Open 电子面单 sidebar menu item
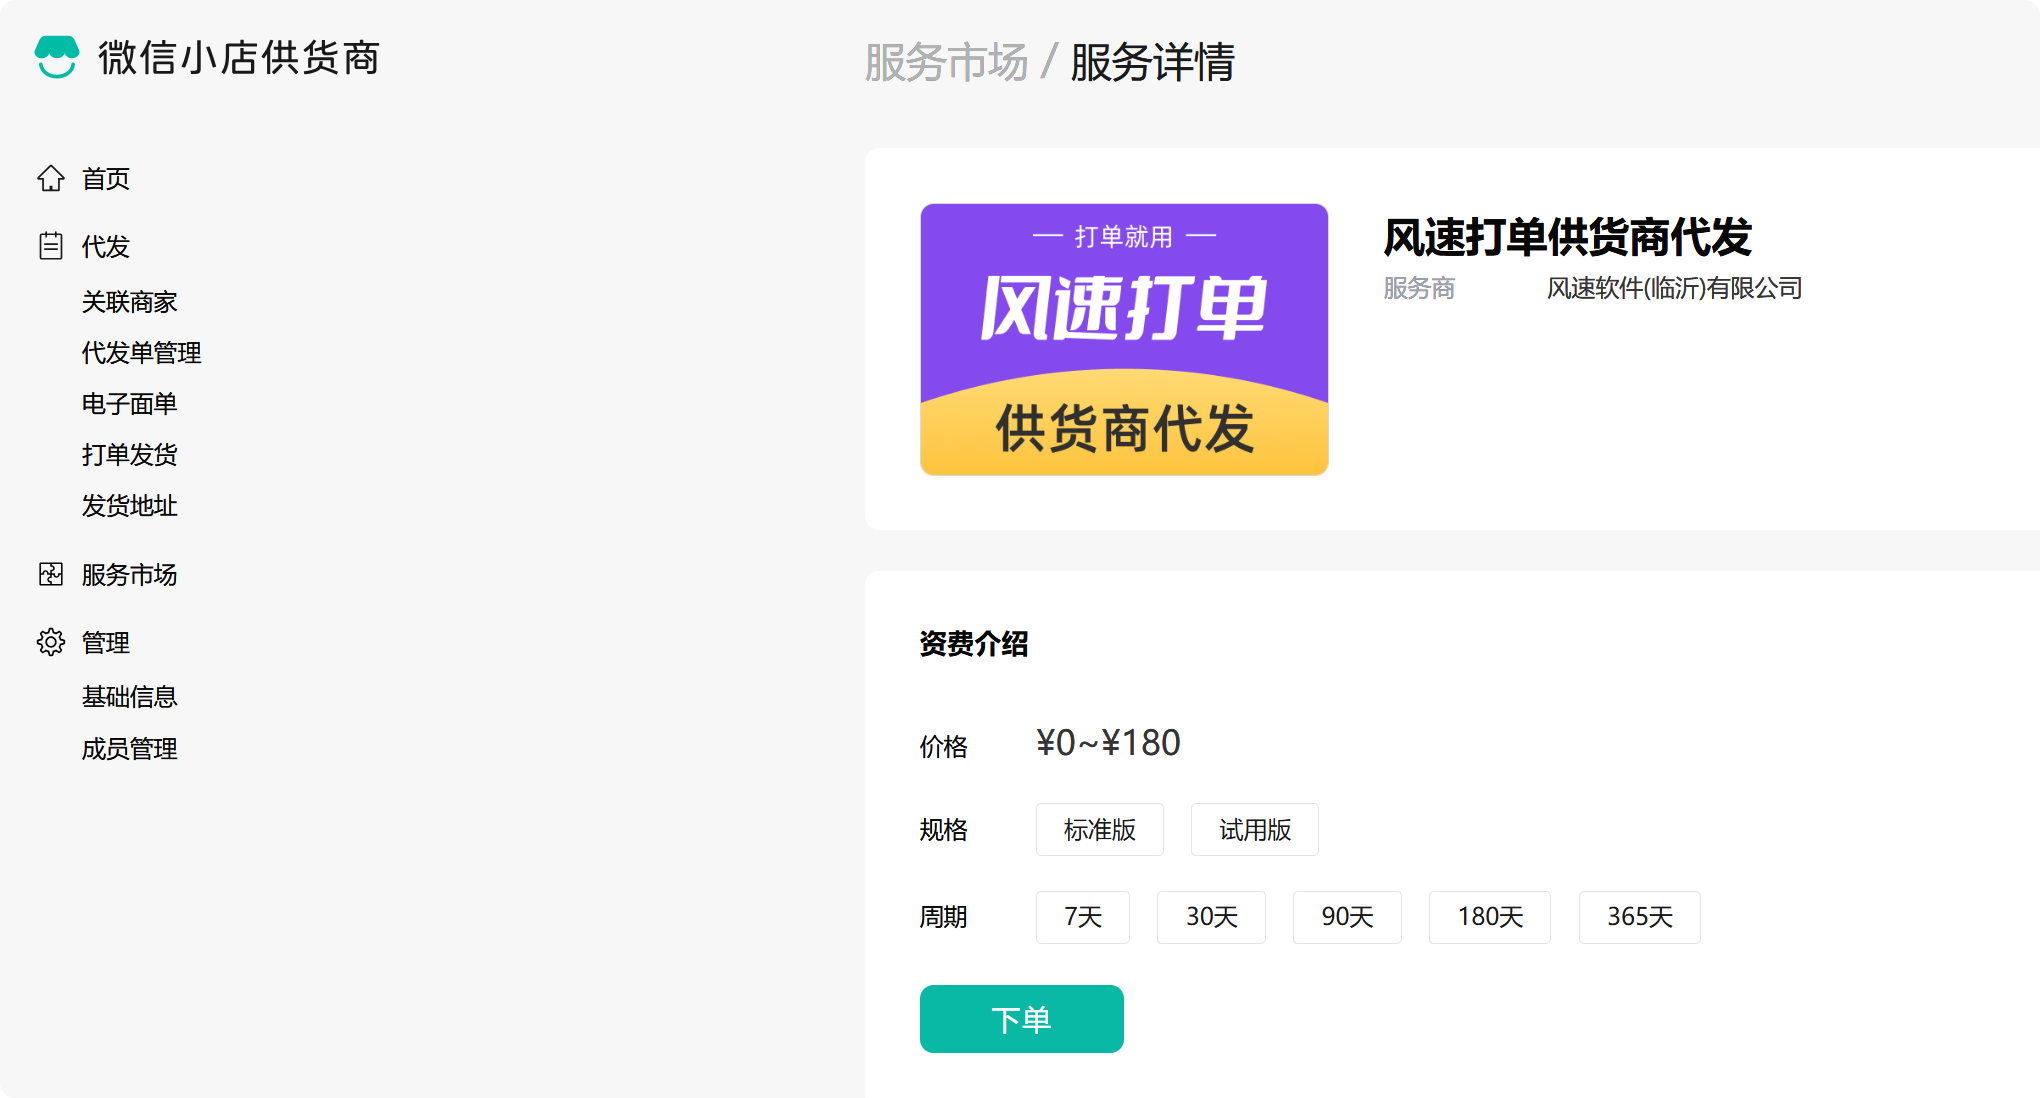The width and height of the screenshot is (2040, 1098). (x=129, y=404)
